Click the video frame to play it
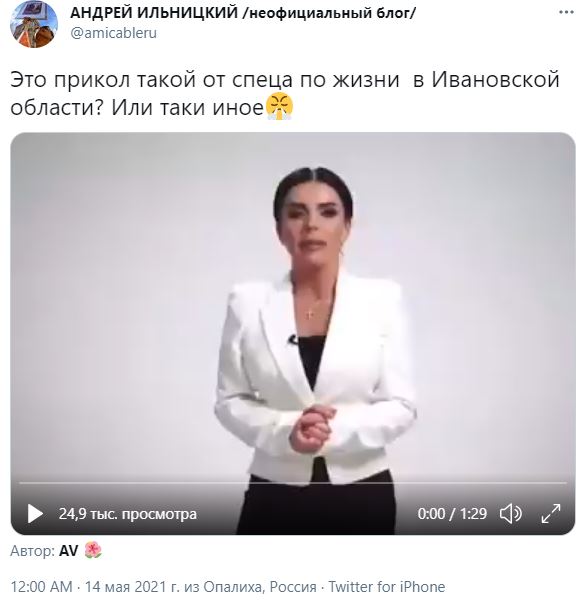This screenshot has height=607, width=584. (x=293, y=306)
